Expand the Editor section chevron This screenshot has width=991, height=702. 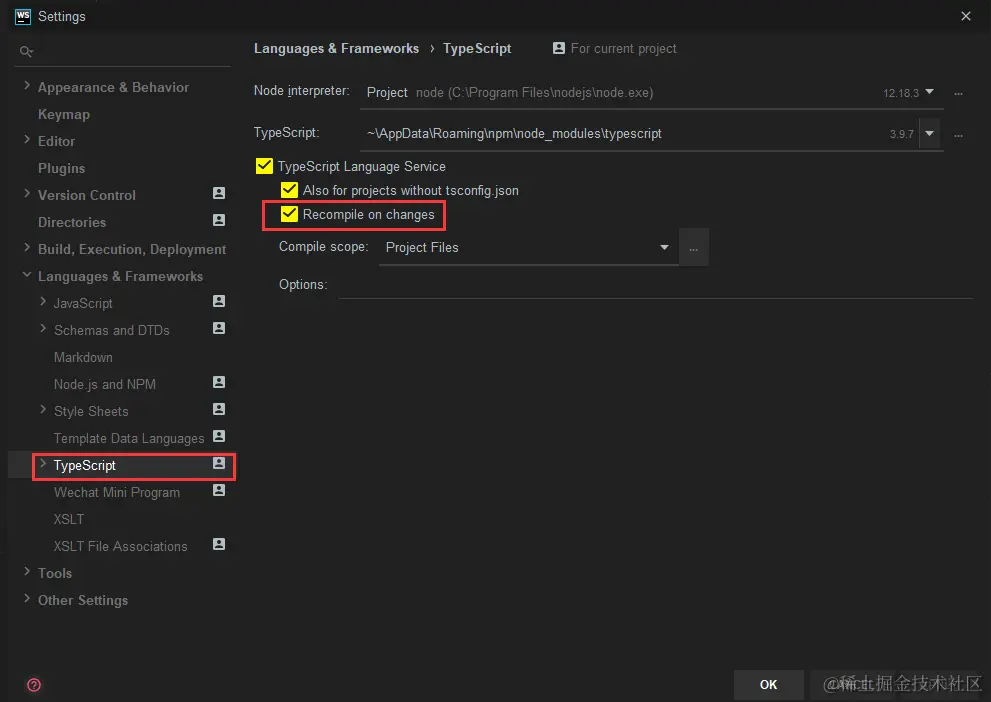(x=27, y=140)
